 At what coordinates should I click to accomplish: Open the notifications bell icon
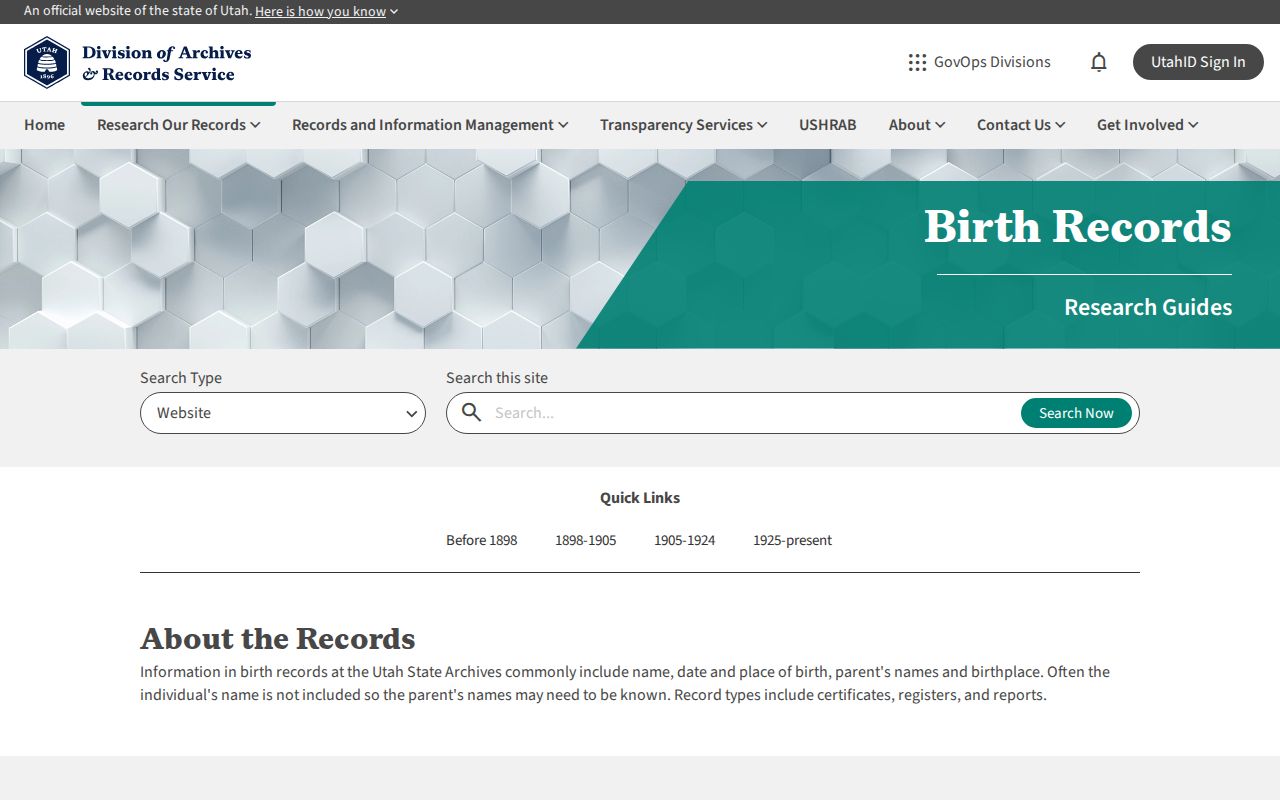tap(1099, 62)
